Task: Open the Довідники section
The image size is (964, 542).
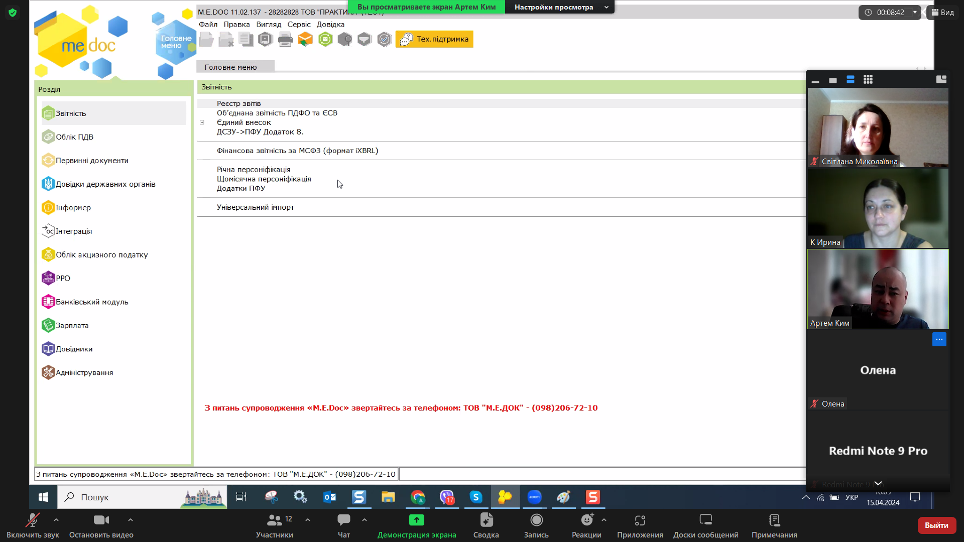Action: click(67, 348)
